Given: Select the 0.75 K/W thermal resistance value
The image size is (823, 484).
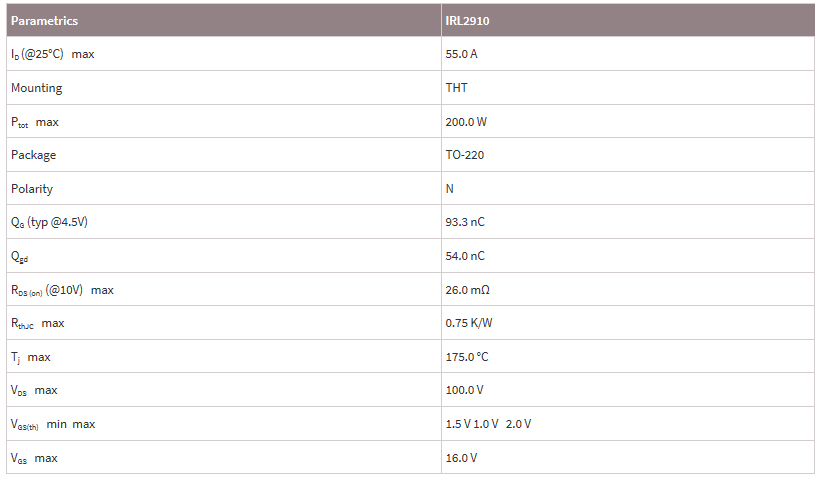Looking at the screenshot, I should [x=469, y=323].
